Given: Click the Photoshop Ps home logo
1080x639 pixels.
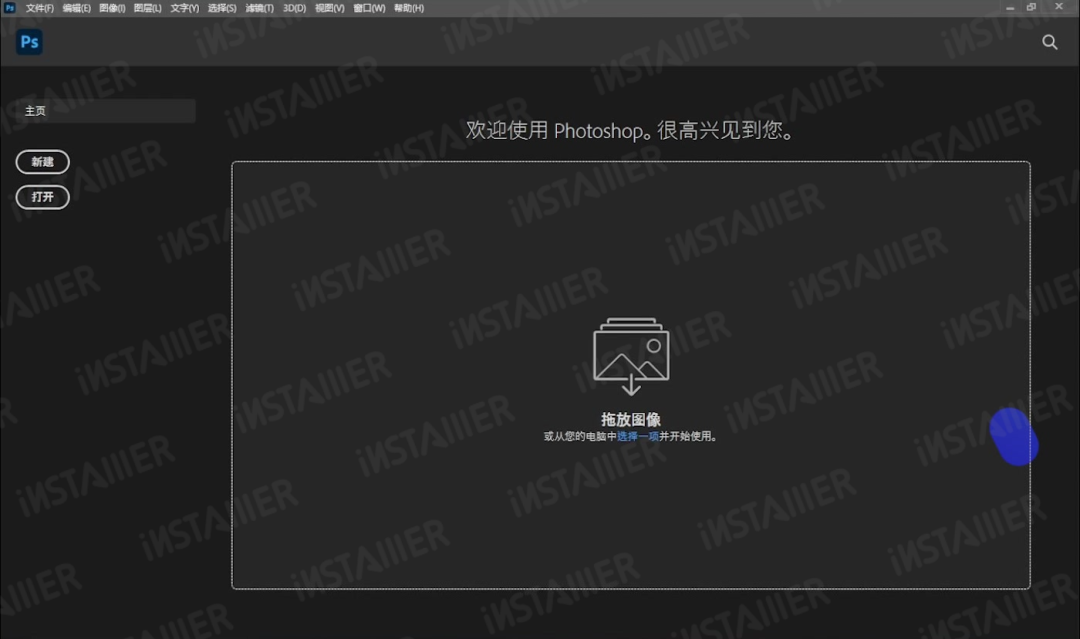Looking at the screenshot, I should coord(30,42).
